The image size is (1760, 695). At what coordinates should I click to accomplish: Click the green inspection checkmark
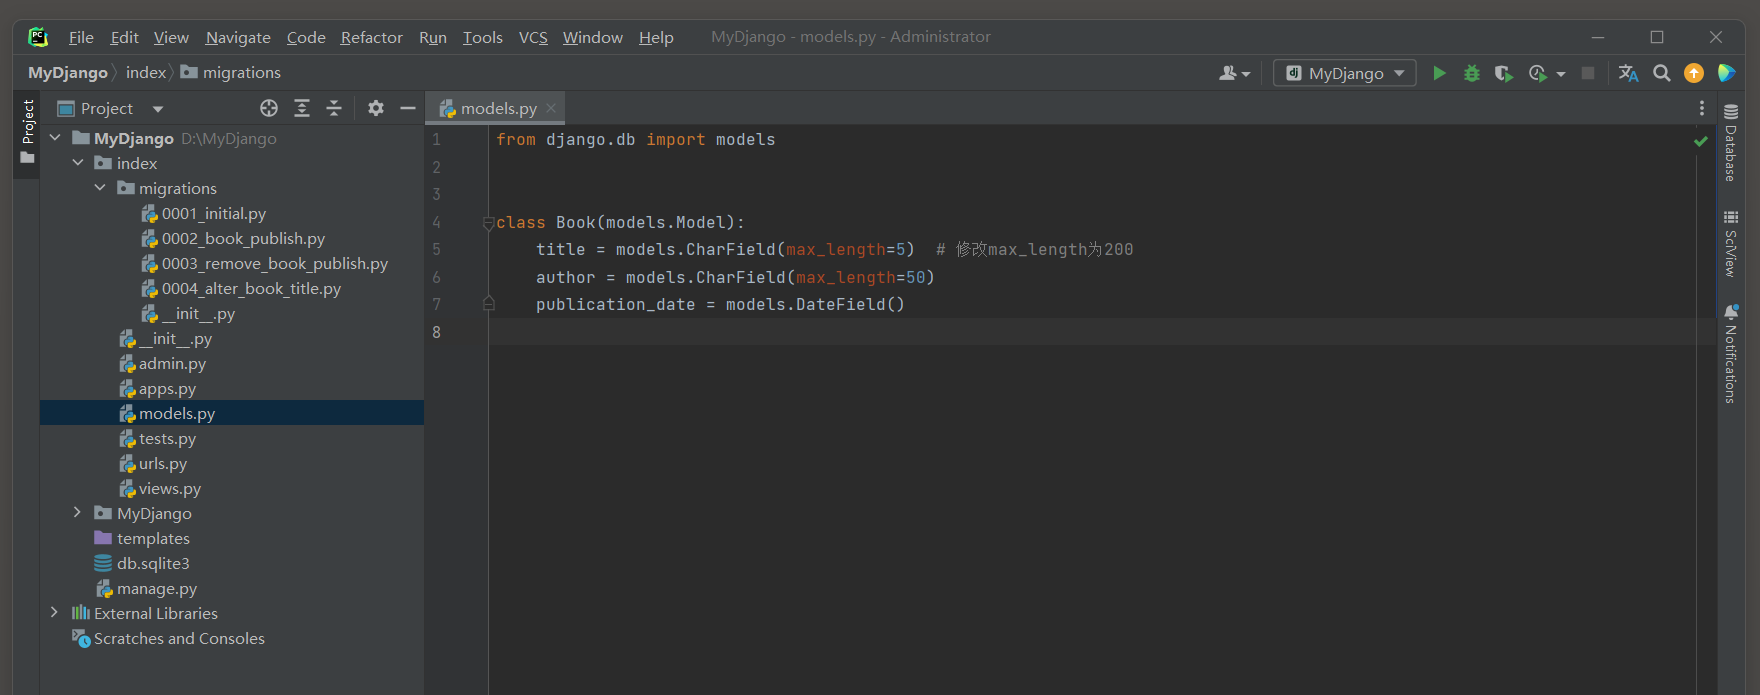click(1701, 141)
